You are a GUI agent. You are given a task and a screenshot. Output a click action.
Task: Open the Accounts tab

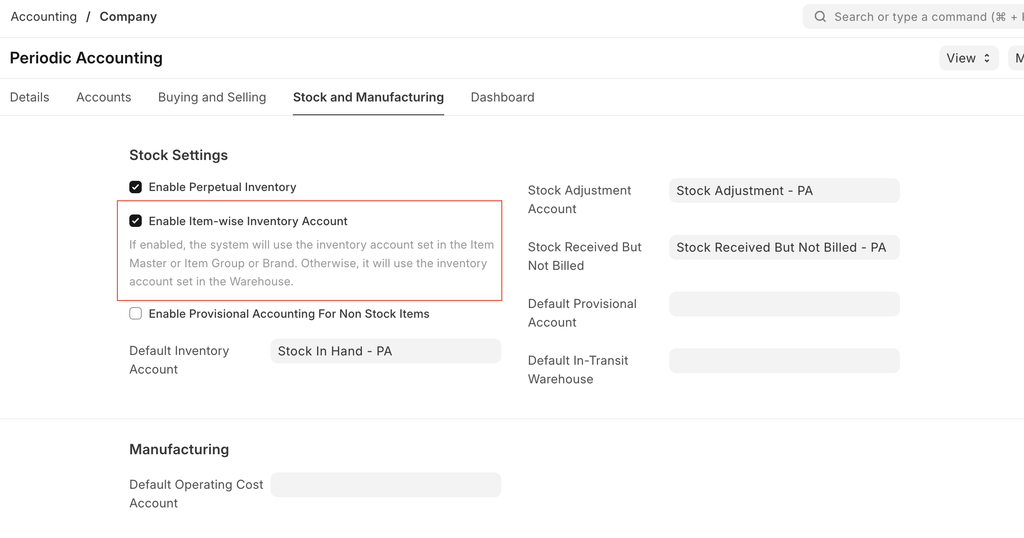pos(104,97)
